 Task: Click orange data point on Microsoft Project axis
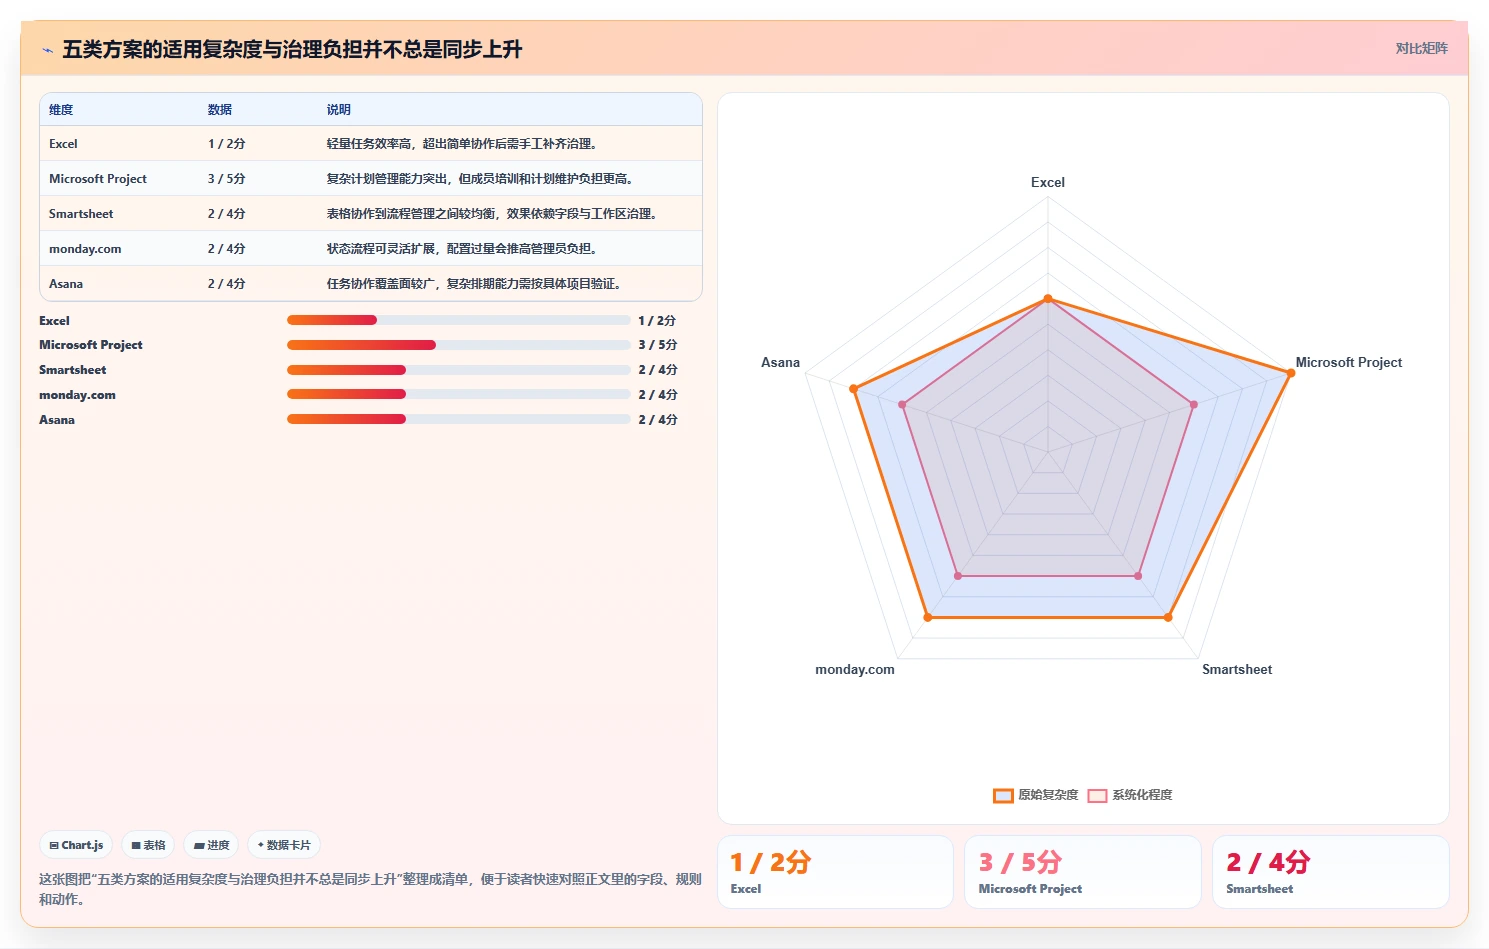click(x=1290, y=374)
